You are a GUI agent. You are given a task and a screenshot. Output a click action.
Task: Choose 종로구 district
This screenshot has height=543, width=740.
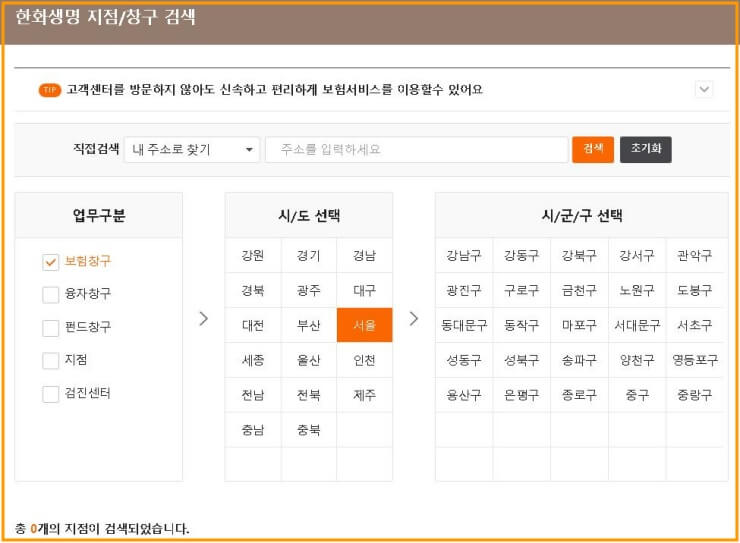click(x=579, y=395)
